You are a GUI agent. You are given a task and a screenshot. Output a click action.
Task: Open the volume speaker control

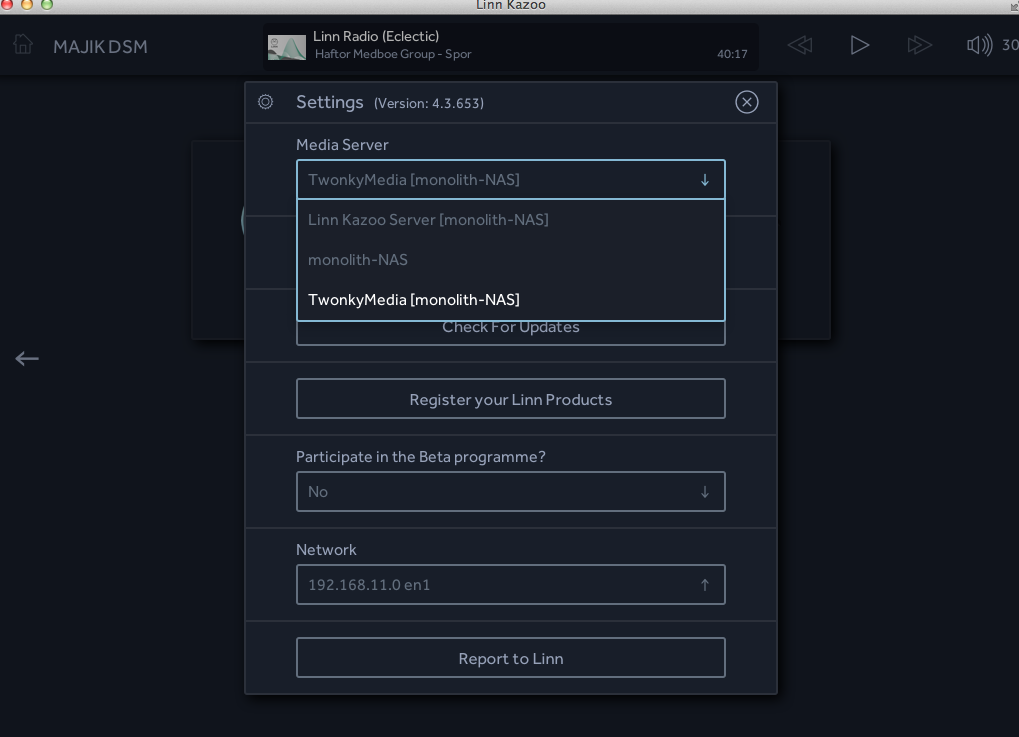pyautogui.click(x=979, y=45)
